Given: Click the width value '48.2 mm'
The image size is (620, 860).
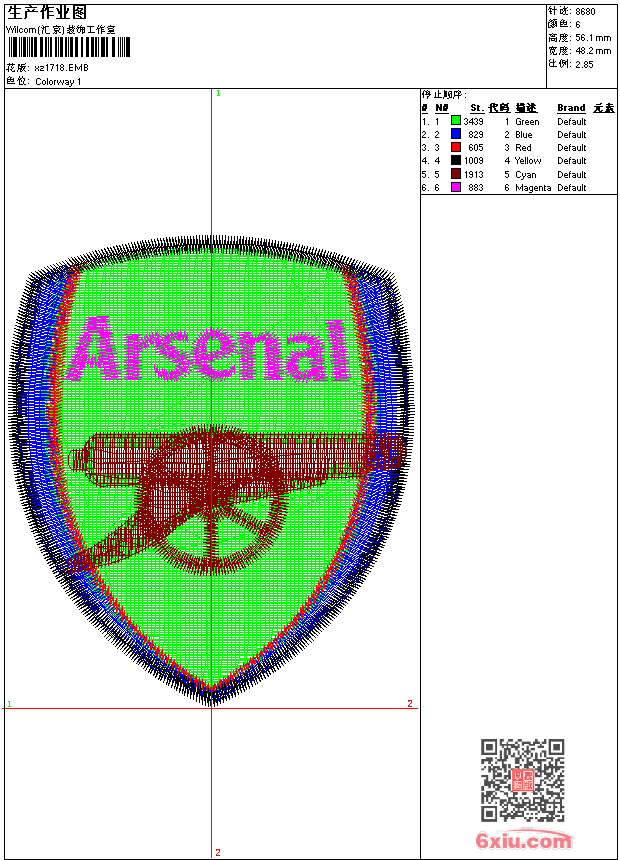Looking at the screenshot, I should pyautogui.click(x=593, y=51).
